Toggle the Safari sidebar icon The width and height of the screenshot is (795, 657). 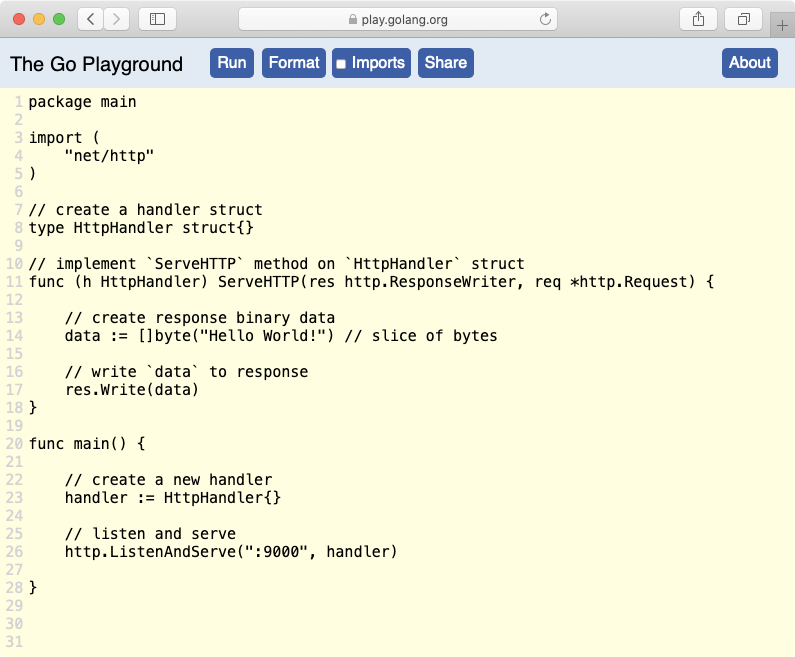pos(157,19)
